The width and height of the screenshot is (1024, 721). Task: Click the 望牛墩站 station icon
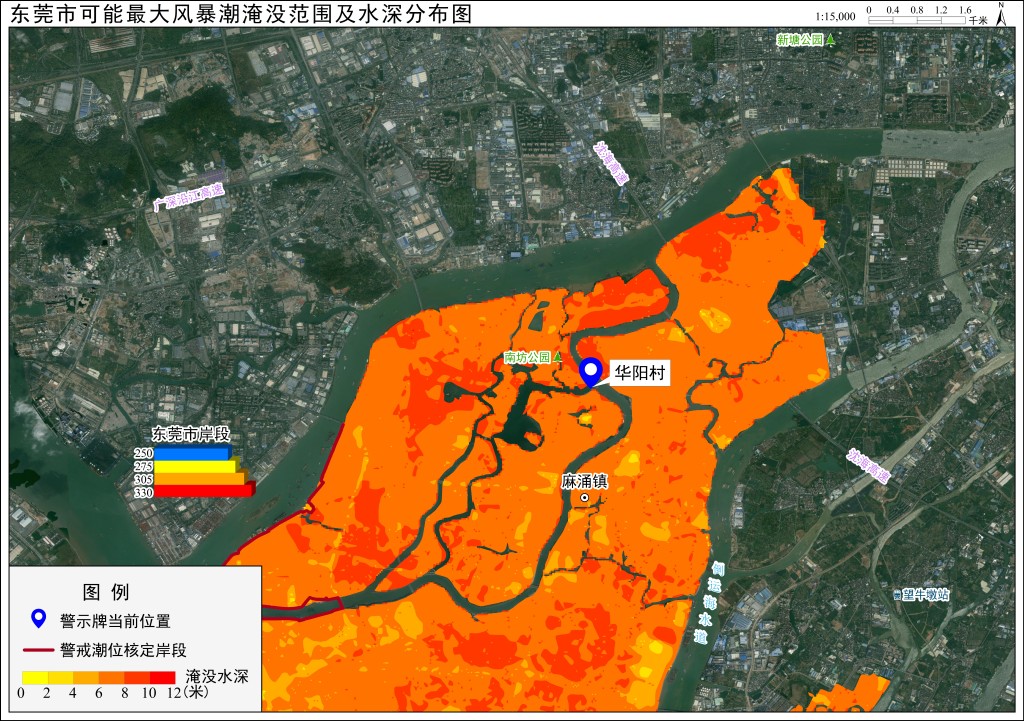point(897,595)
